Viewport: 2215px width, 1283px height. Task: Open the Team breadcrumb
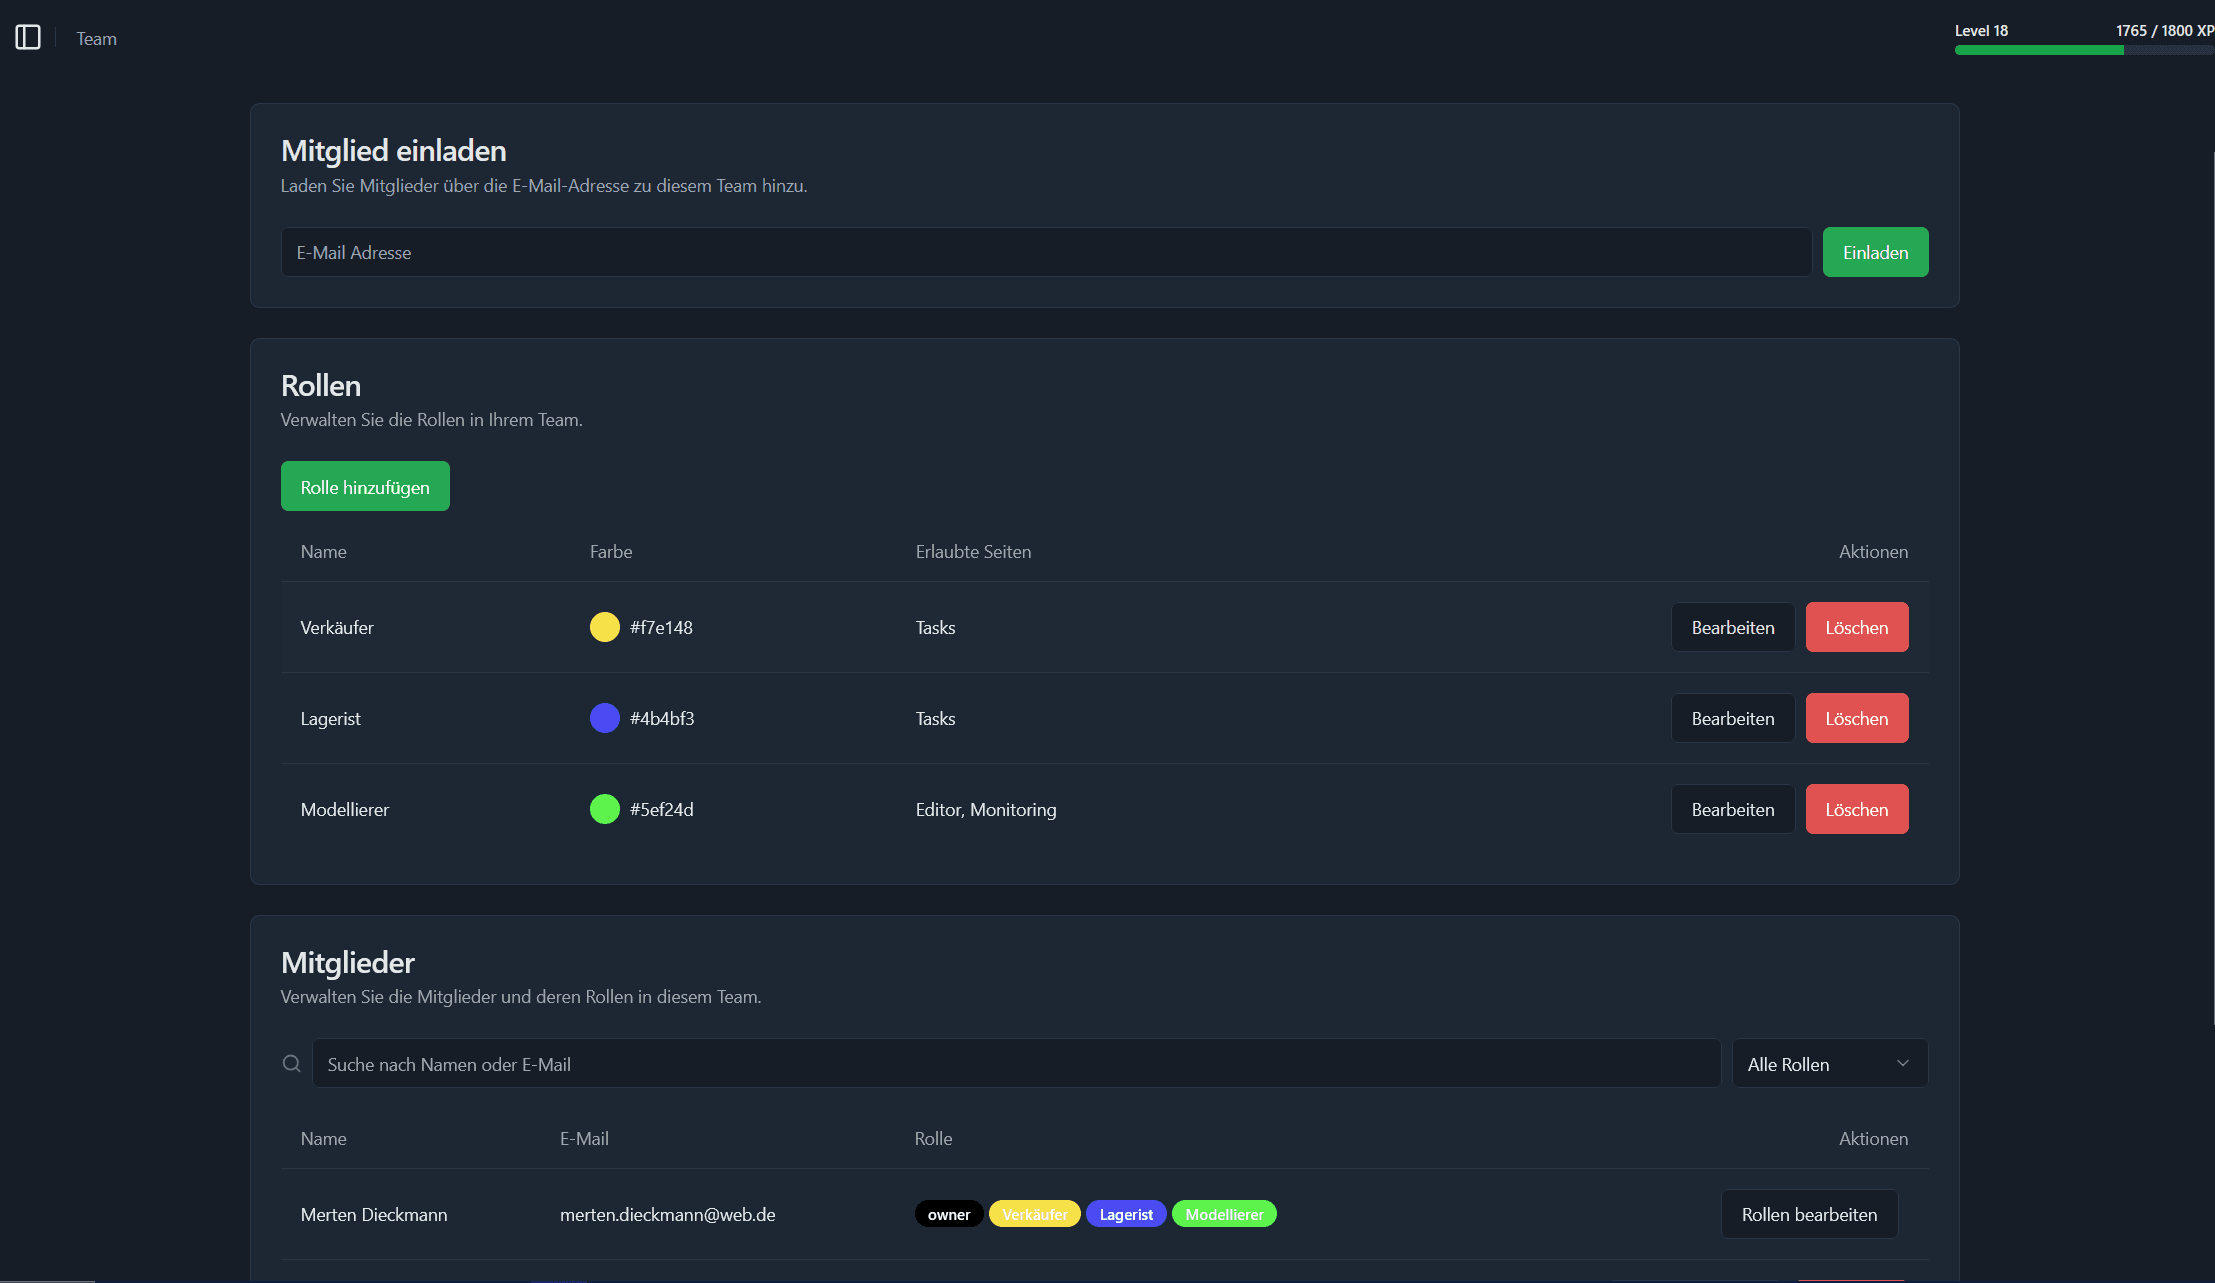(x=97, y=39)
